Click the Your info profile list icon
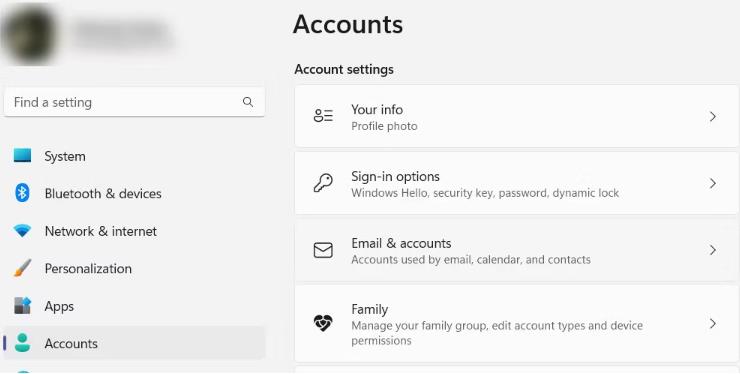Viewport: 740px width, 374px height. coord(323,116)
